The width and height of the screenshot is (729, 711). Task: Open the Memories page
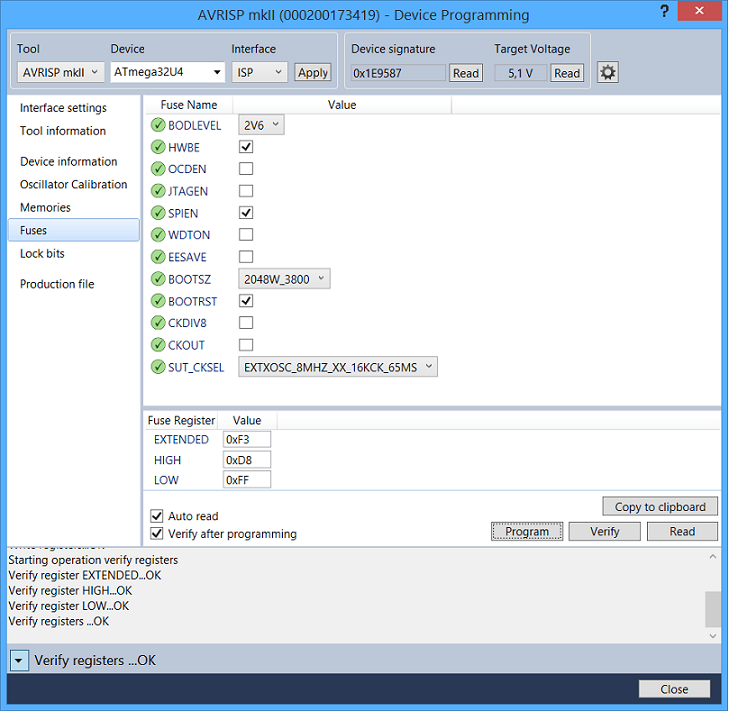pyautogui.click(x=45, y=207)
